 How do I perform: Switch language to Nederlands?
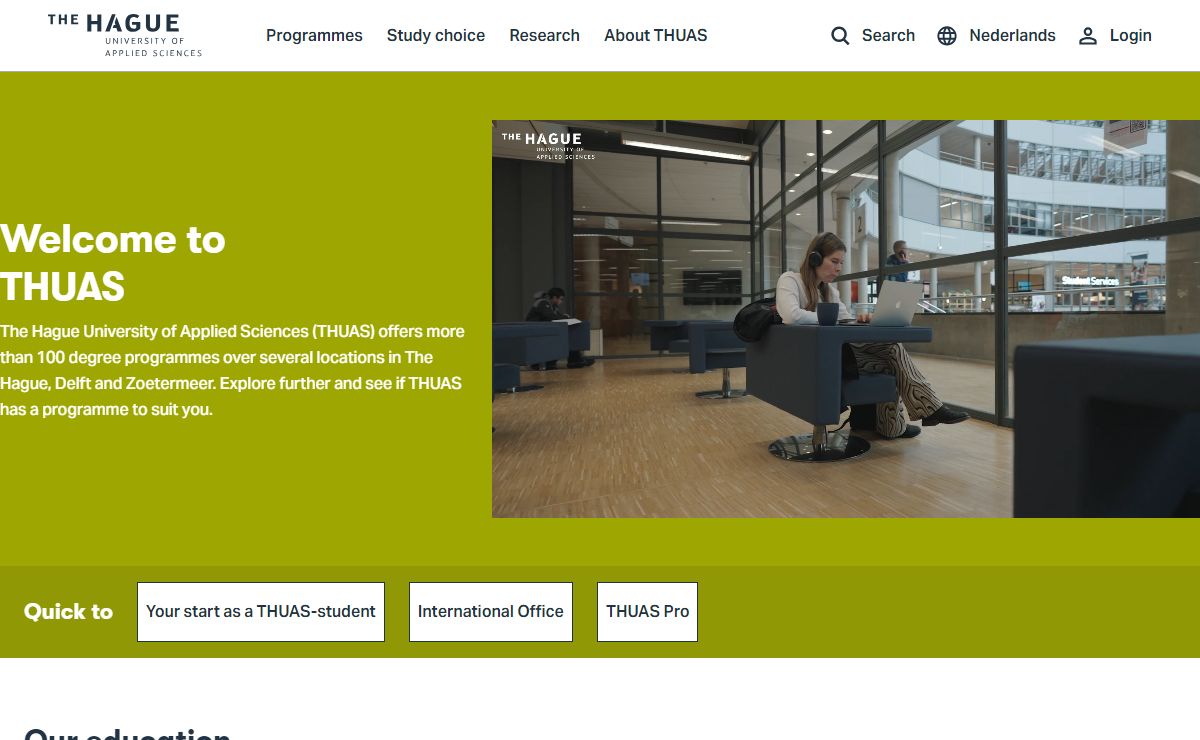[1012, 35]
